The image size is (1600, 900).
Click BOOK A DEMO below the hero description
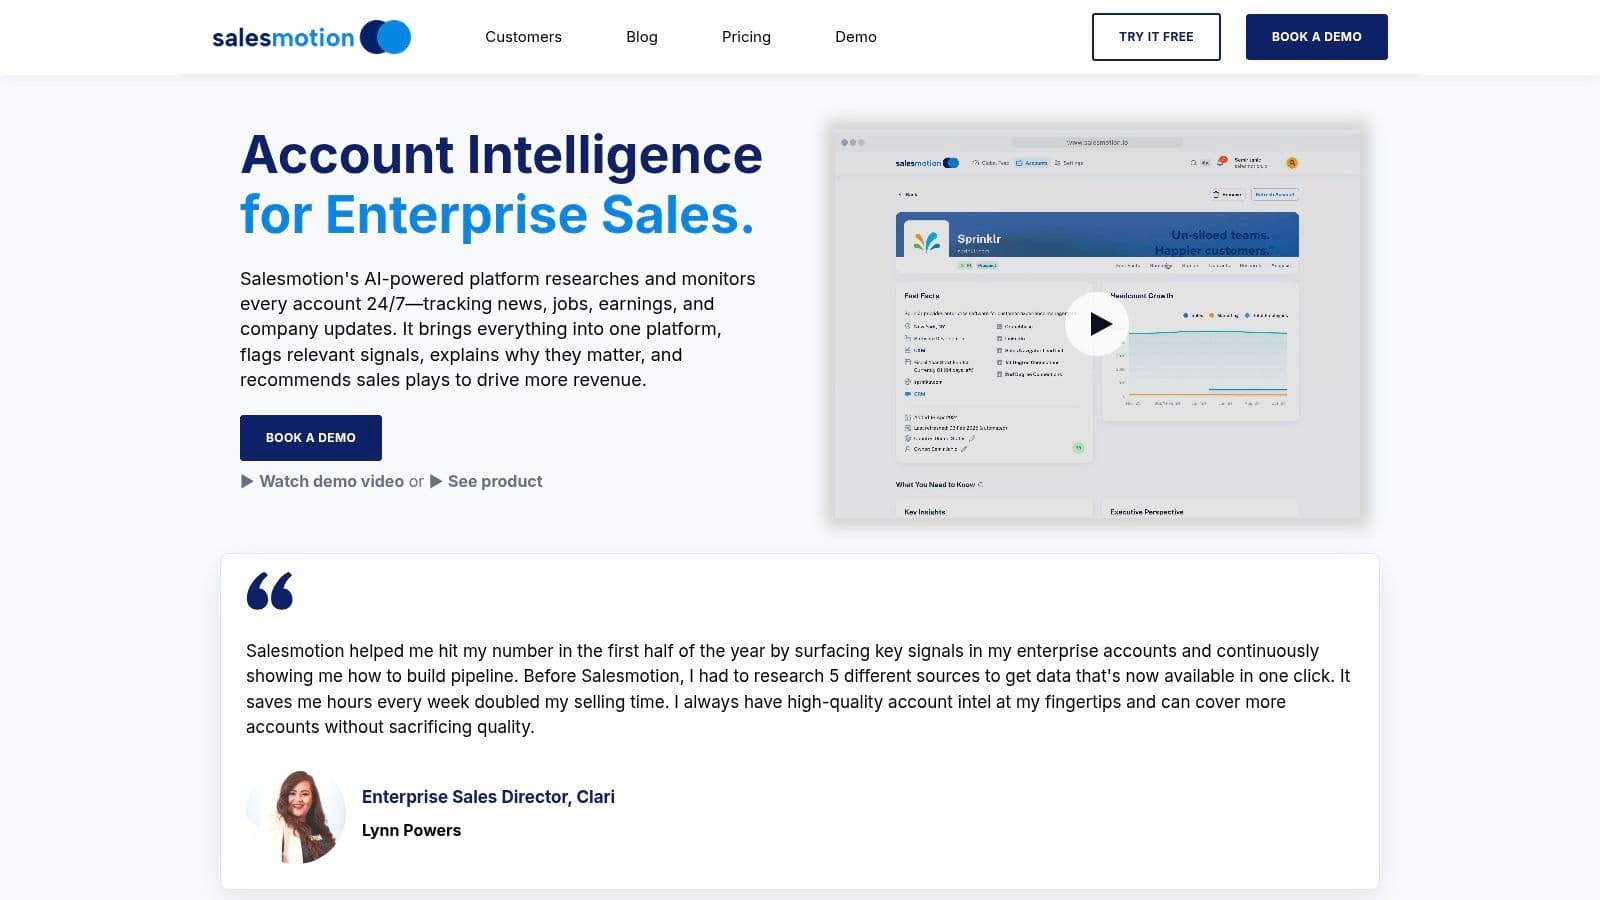tap(310, 438)
